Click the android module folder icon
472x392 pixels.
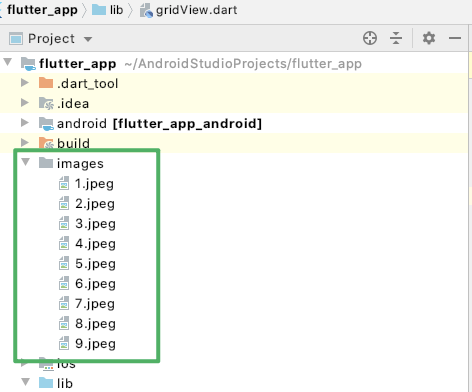point(46,124)
